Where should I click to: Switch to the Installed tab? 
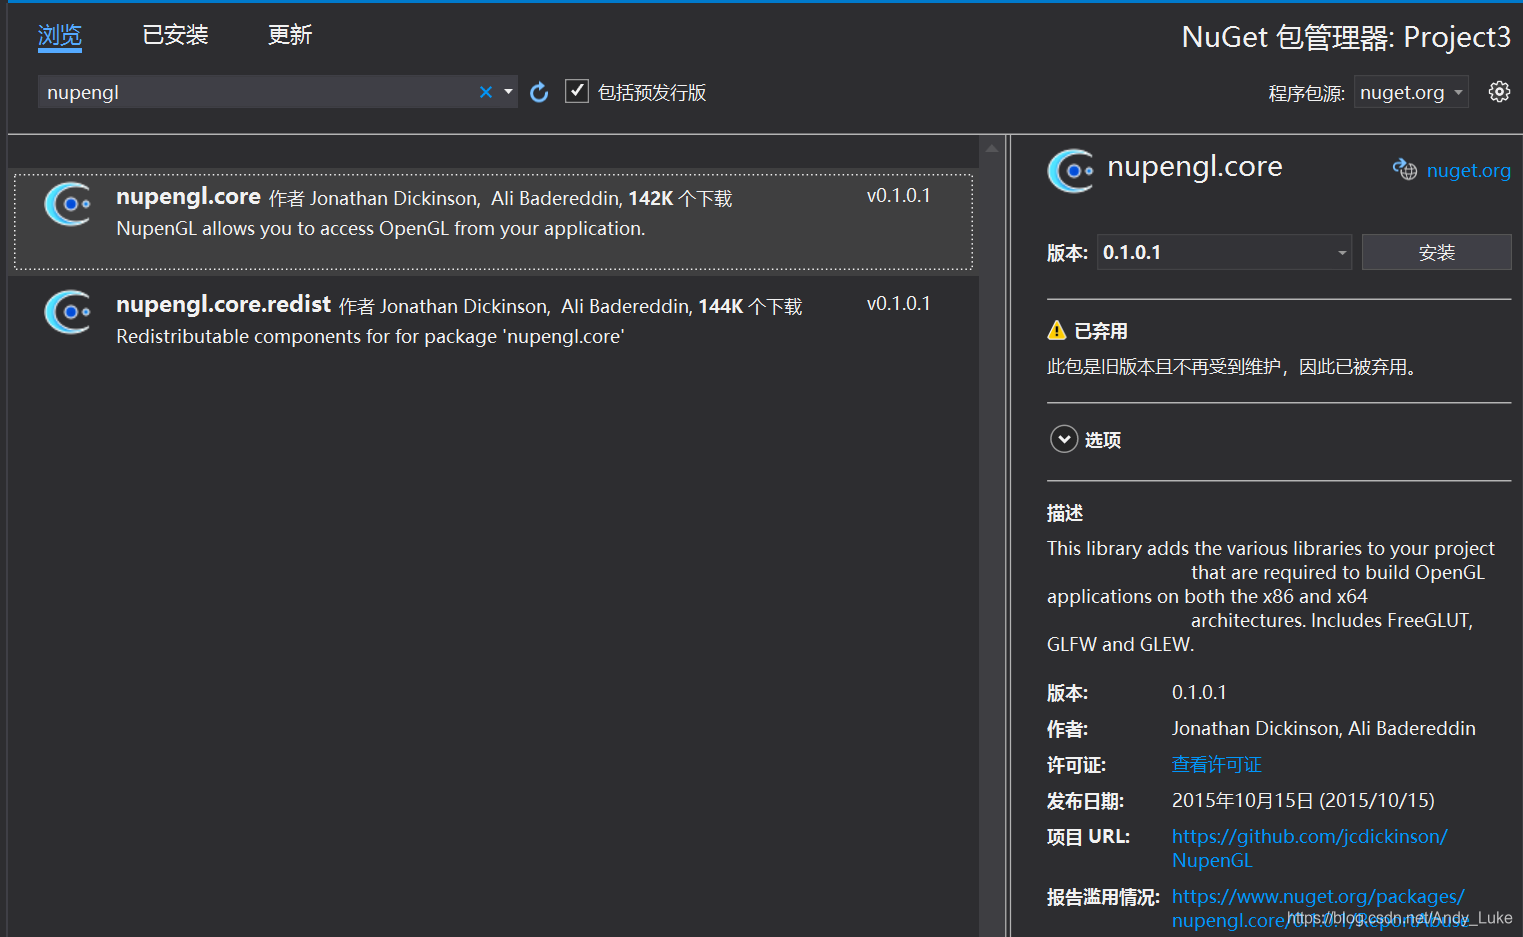(175, 35)
